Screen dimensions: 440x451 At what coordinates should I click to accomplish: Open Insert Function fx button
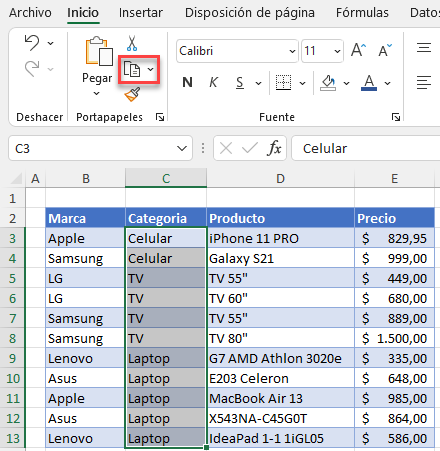click(x=274, y=148)
